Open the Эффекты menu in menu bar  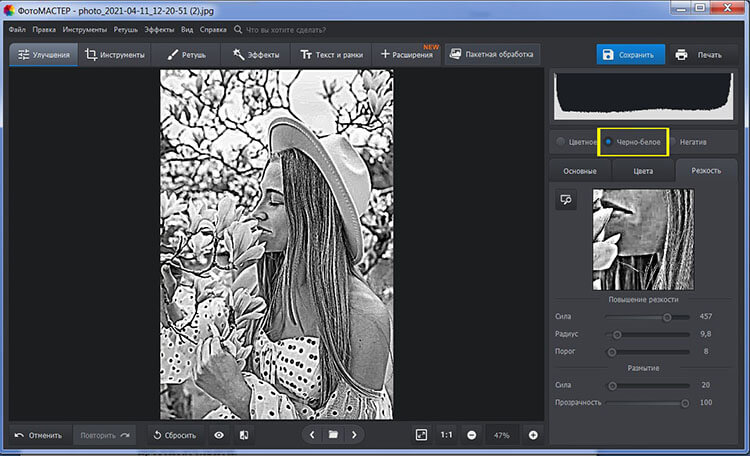pyautogui.click(x=159, y=29)
